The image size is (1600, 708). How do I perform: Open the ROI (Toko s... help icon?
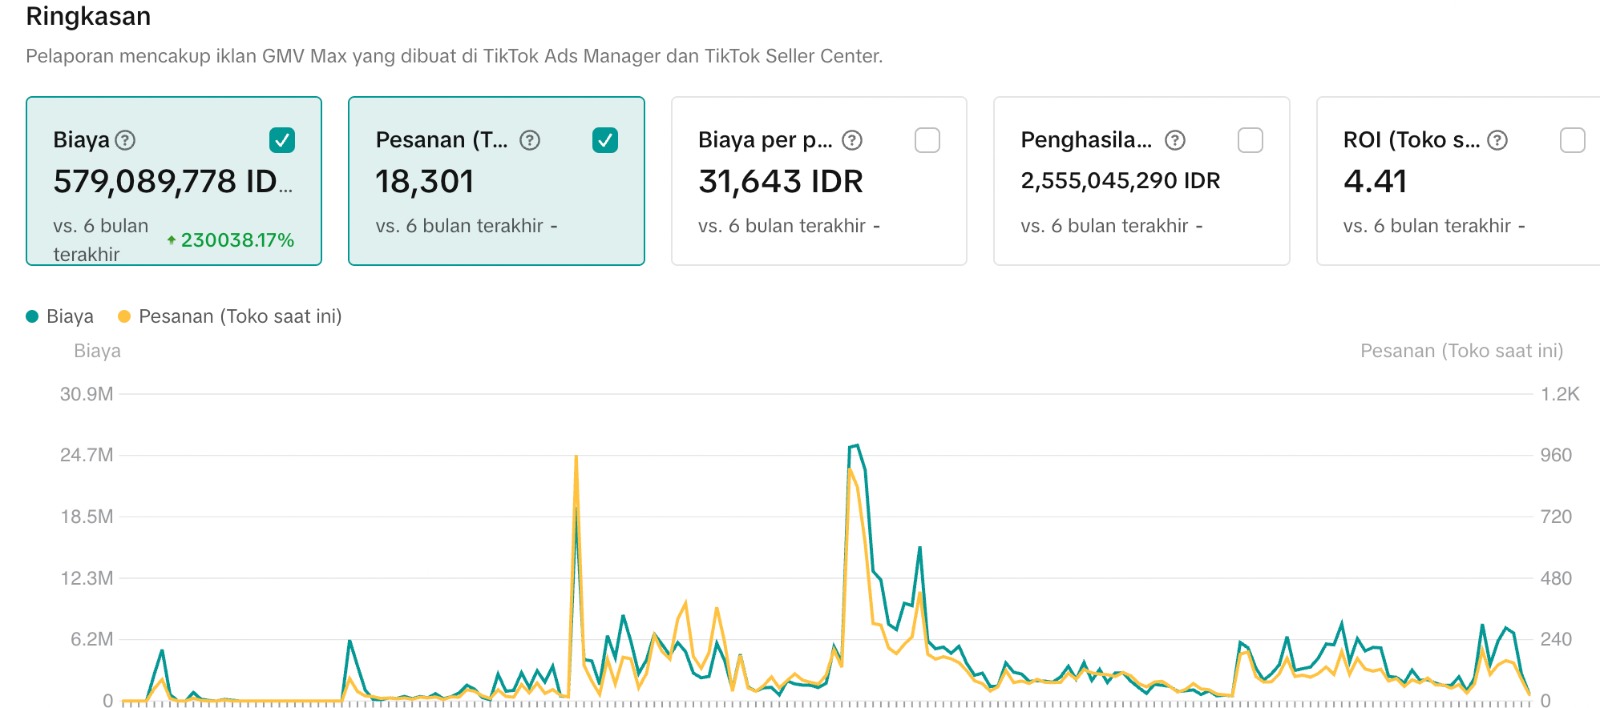[x=1497, y=140]
